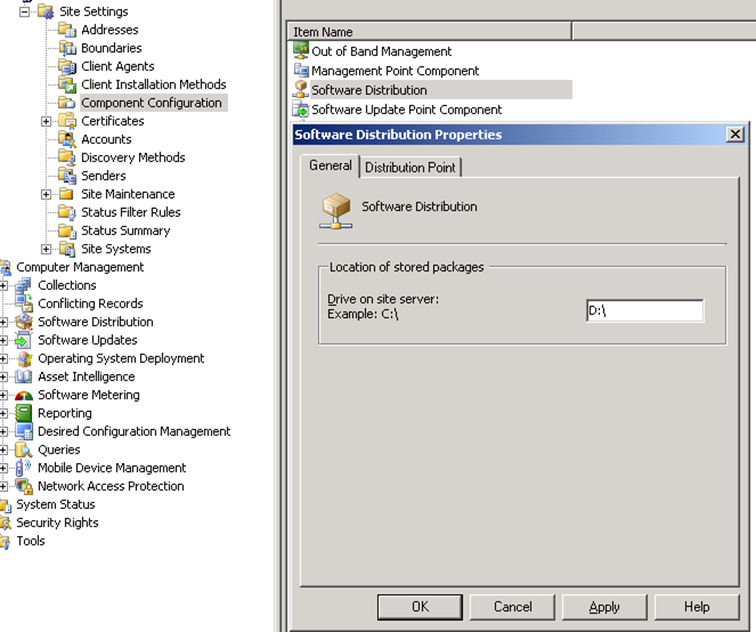Expand the Collections node
Screen dimensions: 756x632
coord(2,286)
